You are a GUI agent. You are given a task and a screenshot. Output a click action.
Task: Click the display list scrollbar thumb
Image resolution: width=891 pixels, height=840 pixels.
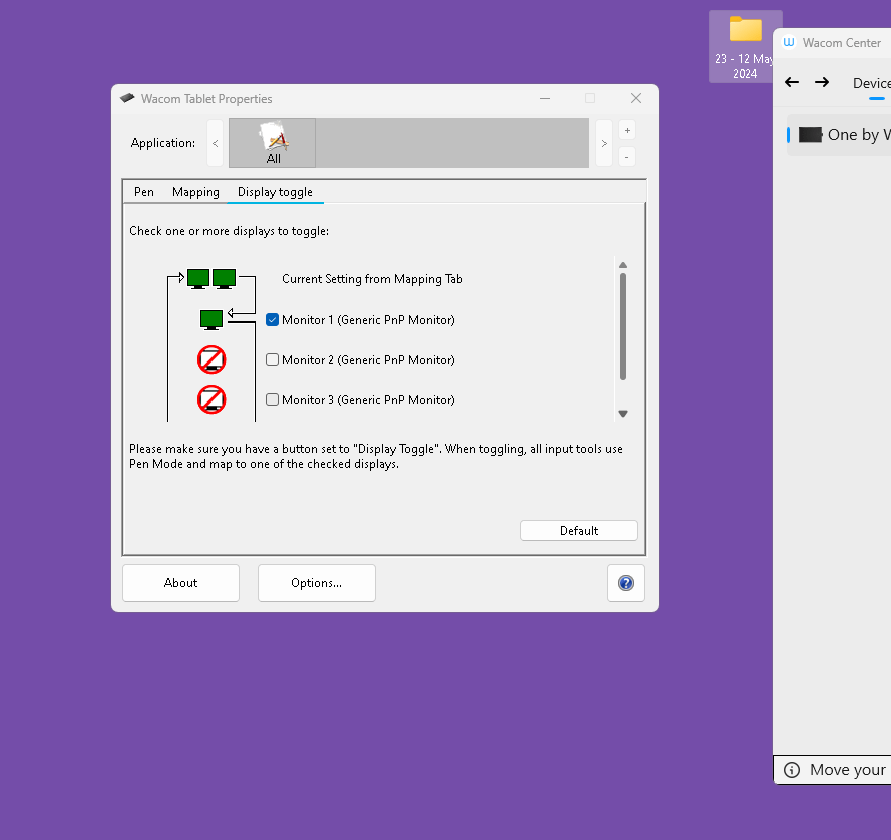click(x=623, y=326)
